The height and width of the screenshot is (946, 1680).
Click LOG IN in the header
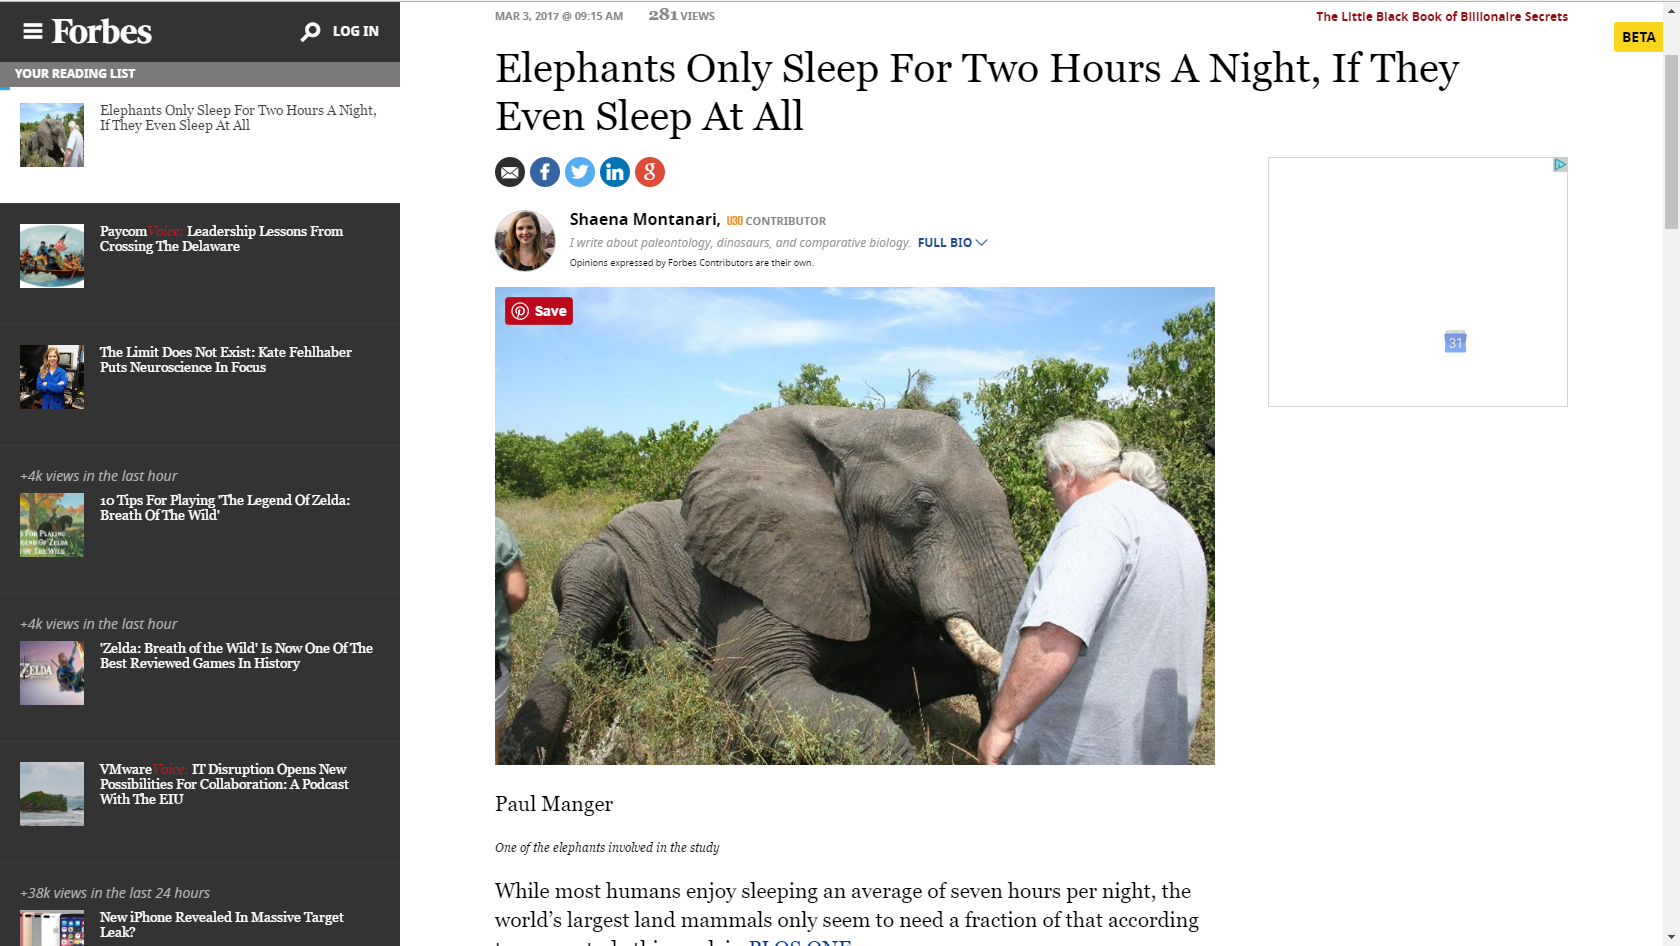point(356,31)
